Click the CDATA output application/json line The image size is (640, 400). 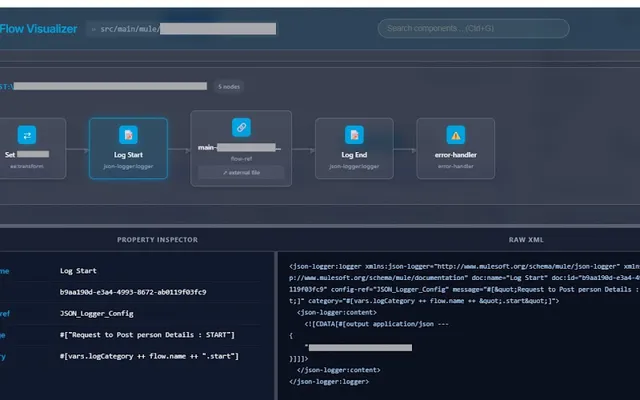pyautogui.click(x=376, y=324)
